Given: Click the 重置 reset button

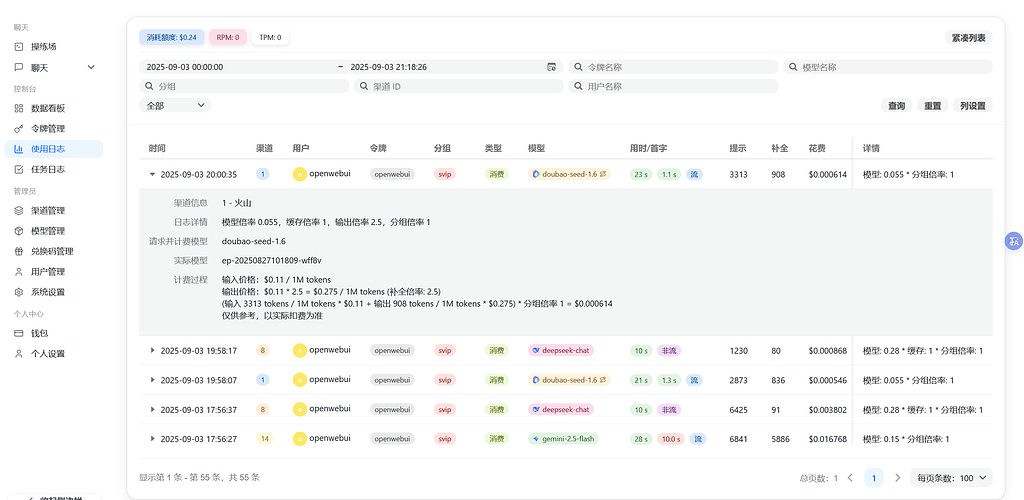Looking at the screenshot, I should click(x=933, y=106).
